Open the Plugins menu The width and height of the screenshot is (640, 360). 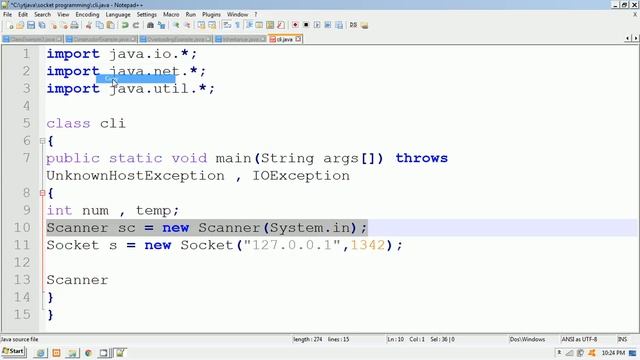coord(211,14)
